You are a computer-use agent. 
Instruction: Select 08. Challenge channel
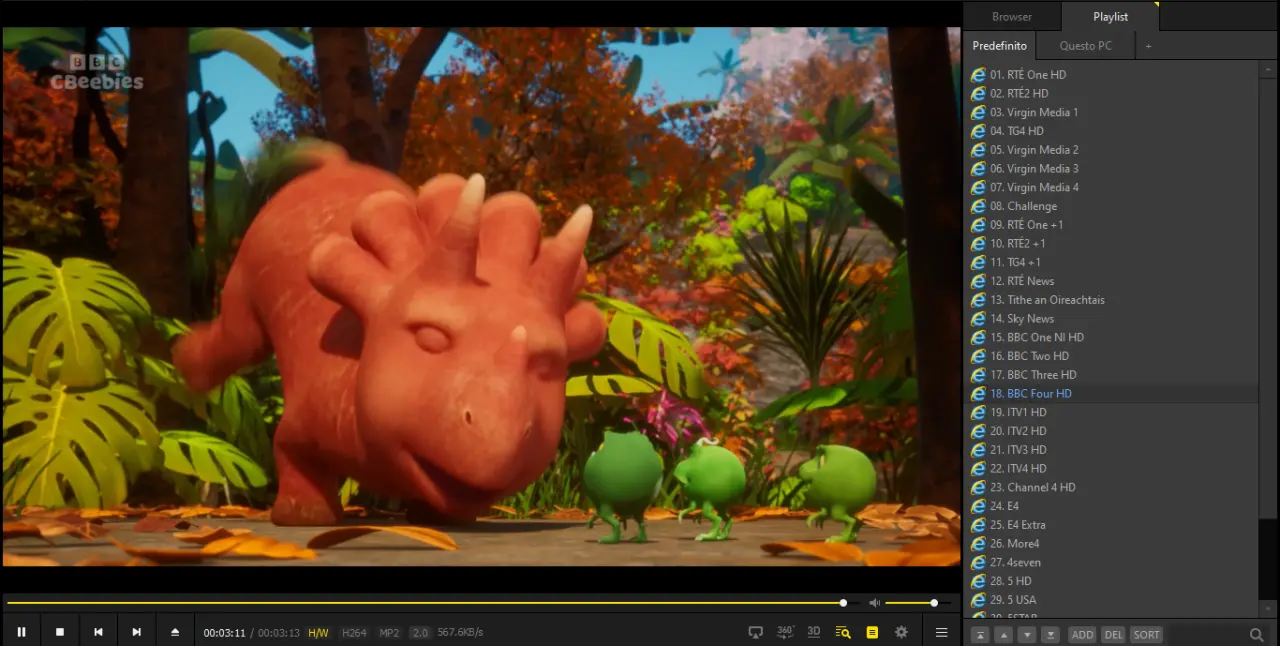coord(1112,206)
